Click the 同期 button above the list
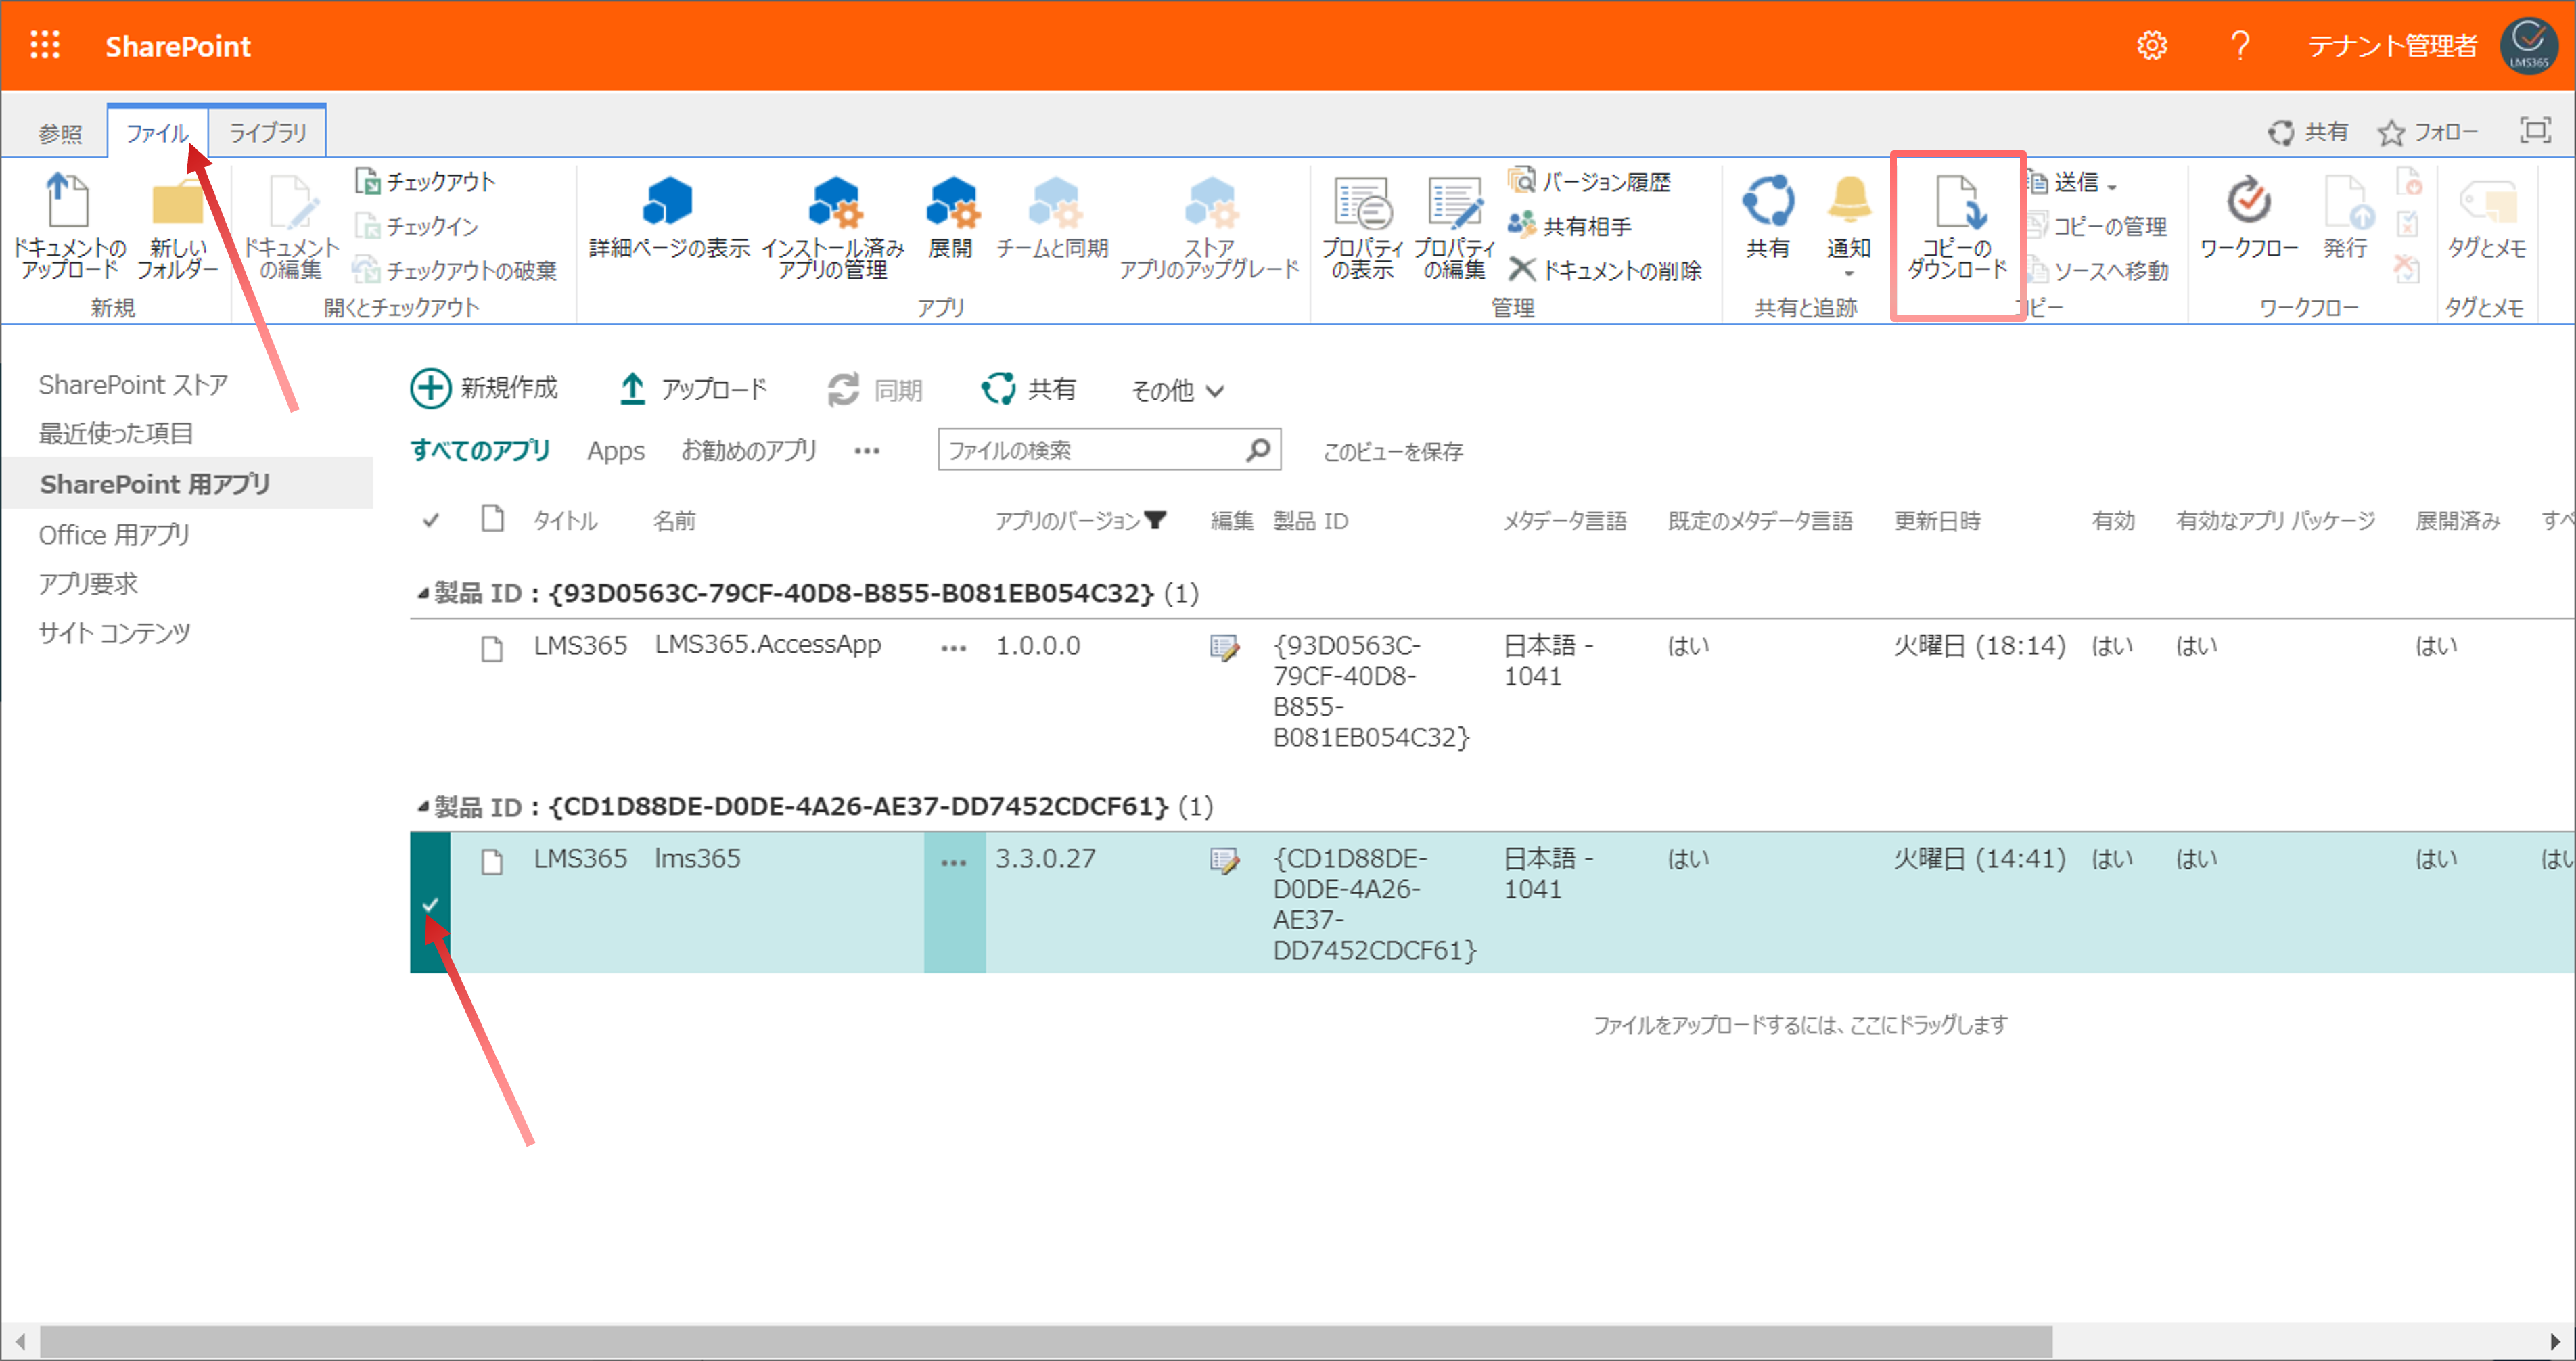This screenshot has height=1361, width=2576. 875,390
